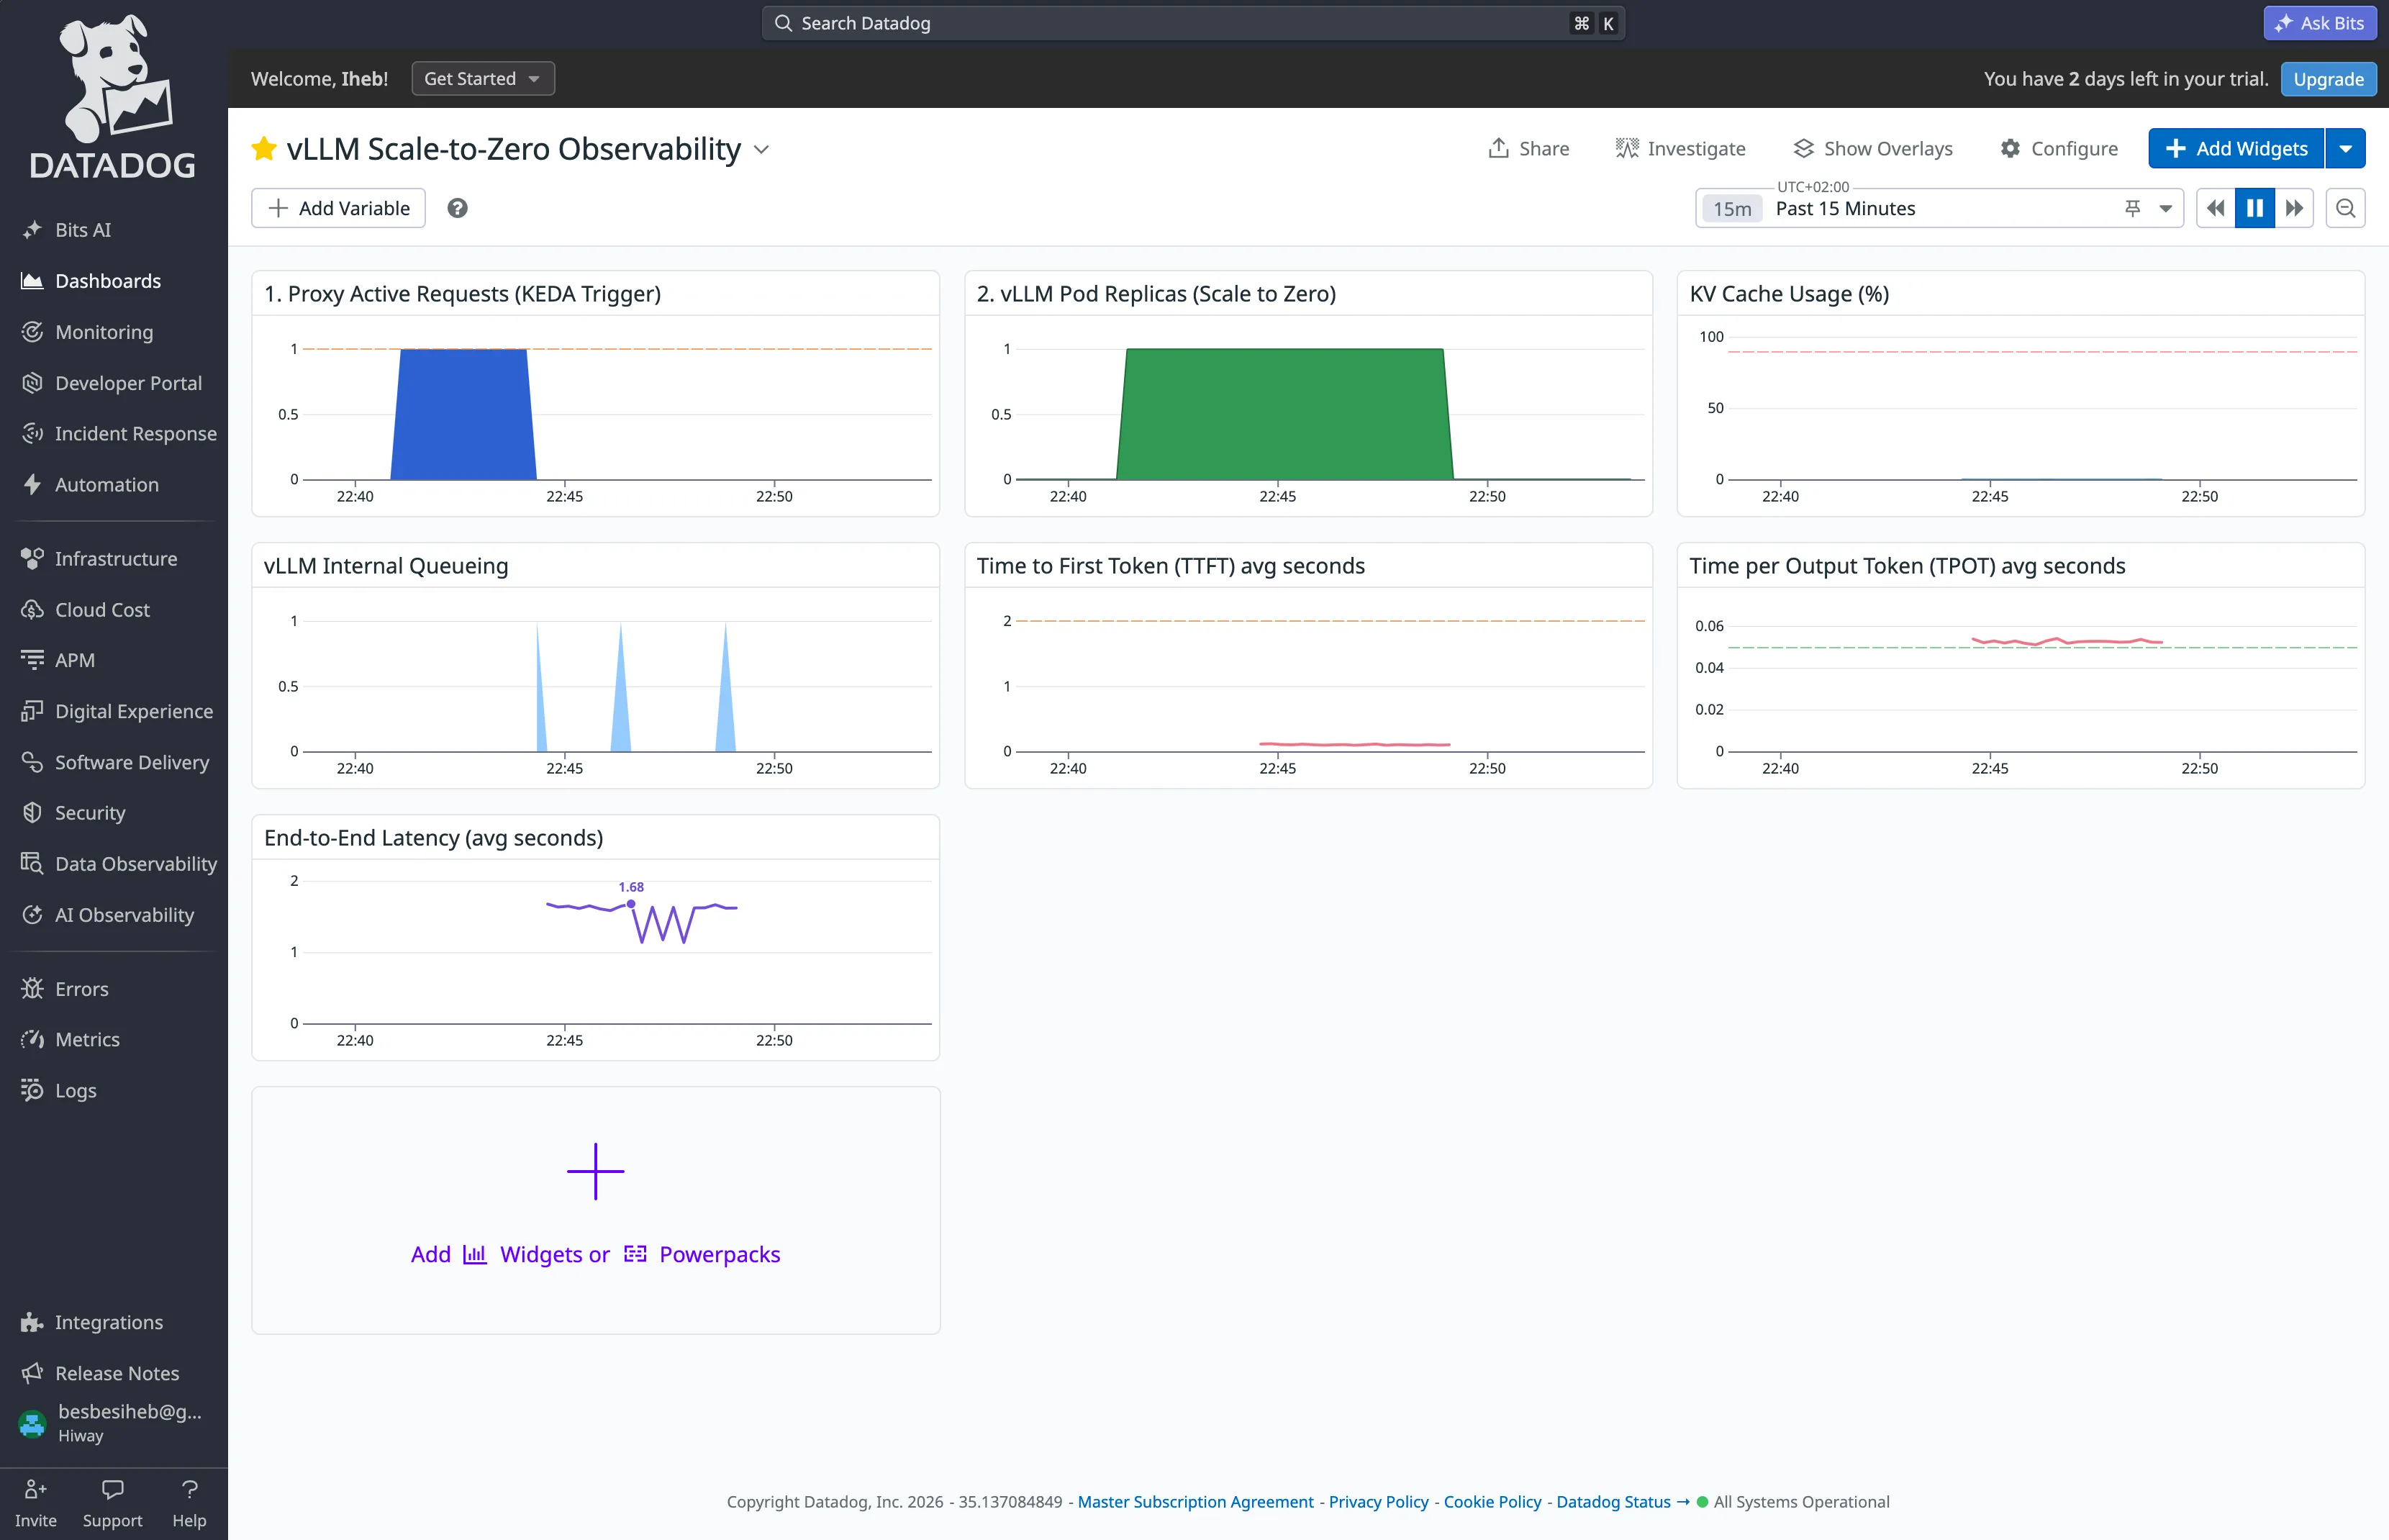The width and height of the screenshot is (2389, 1540).
Task: Open Digital Experience icon
Action: pos(32,711)
